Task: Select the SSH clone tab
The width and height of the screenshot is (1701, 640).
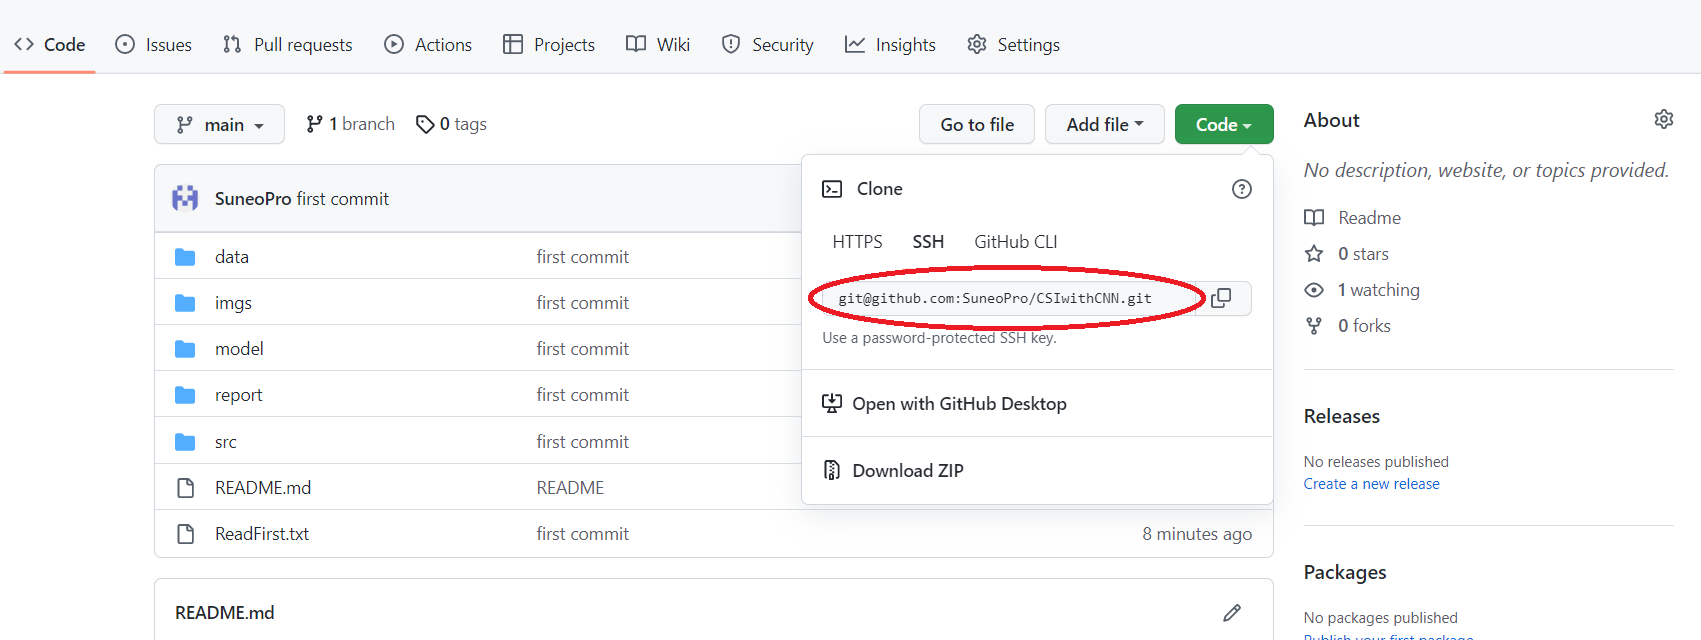Action: [928, 242]
